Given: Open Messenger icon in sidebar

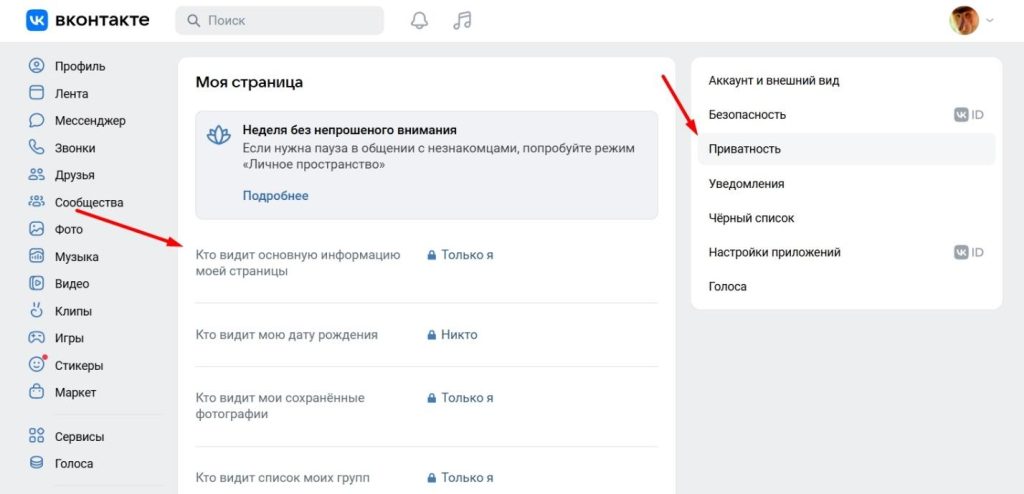Looking at the screenshot, I should (37, 121).
